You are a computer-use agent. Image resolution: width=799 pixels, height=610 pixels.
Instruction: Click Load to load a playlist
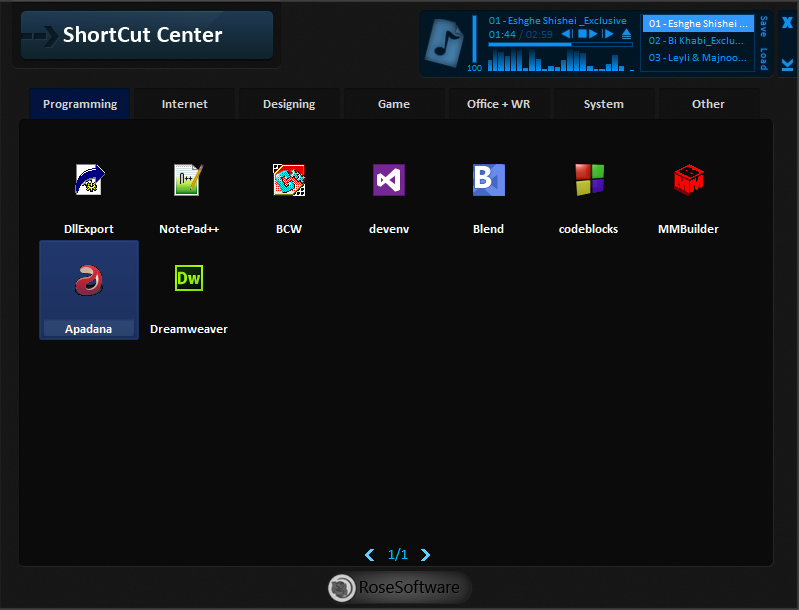click(763, 59)
